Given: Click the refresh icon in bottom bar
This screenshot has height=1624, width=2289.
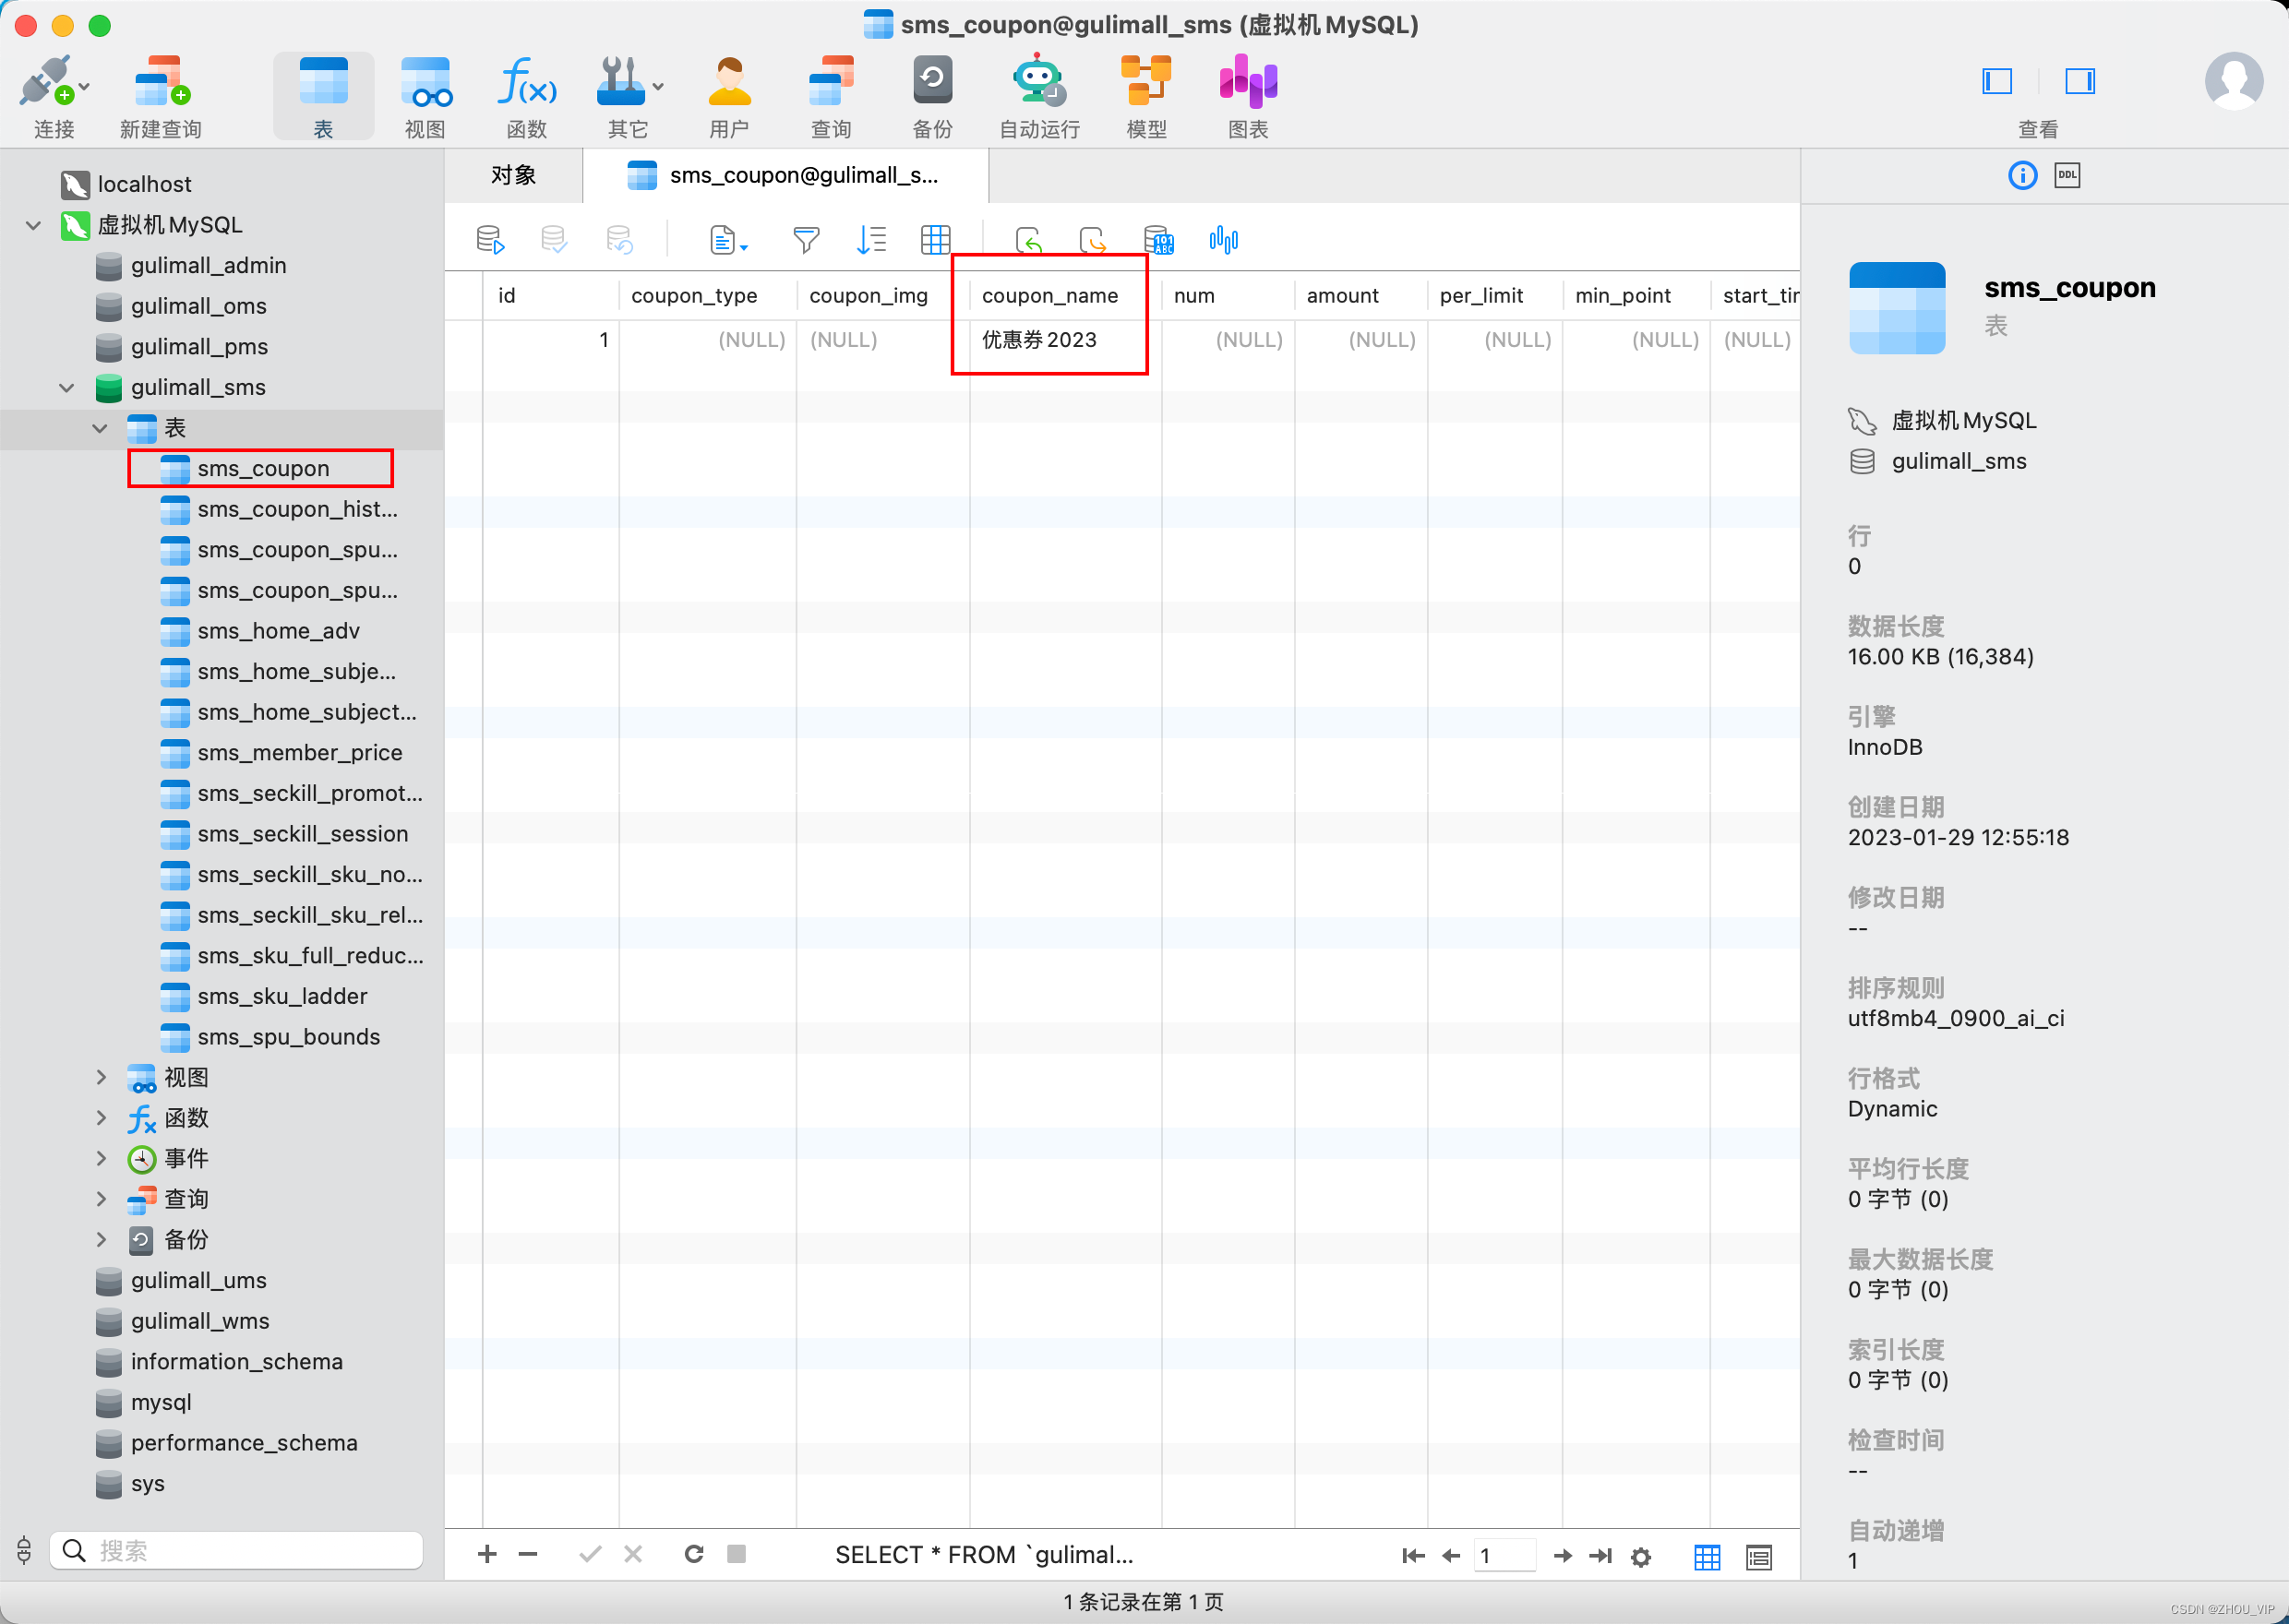Looking at the screenshot, I should click(693, 1554).
